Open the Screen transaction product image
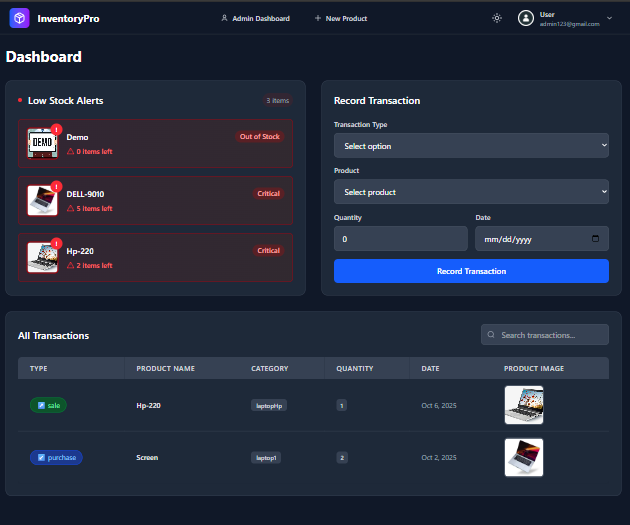This screenshot has height=525, width=630. coord(524,458)
